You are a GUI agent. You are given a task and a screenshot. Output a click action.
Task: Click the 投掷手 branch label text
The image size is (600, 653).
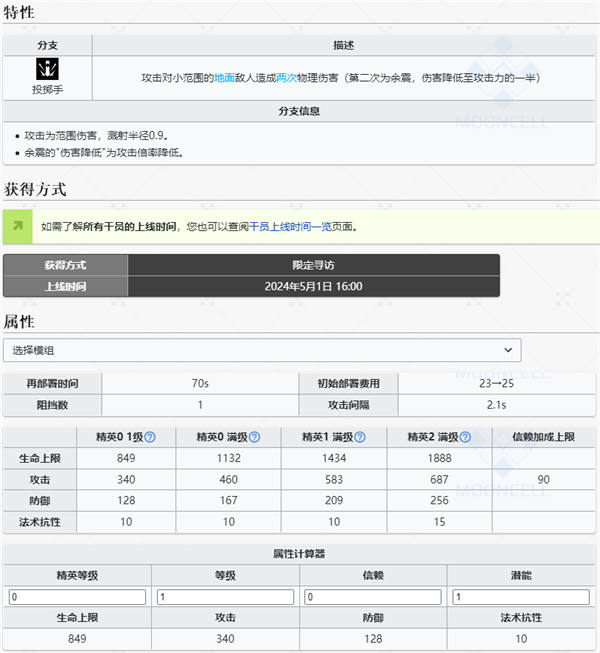(x=47, y=90)
